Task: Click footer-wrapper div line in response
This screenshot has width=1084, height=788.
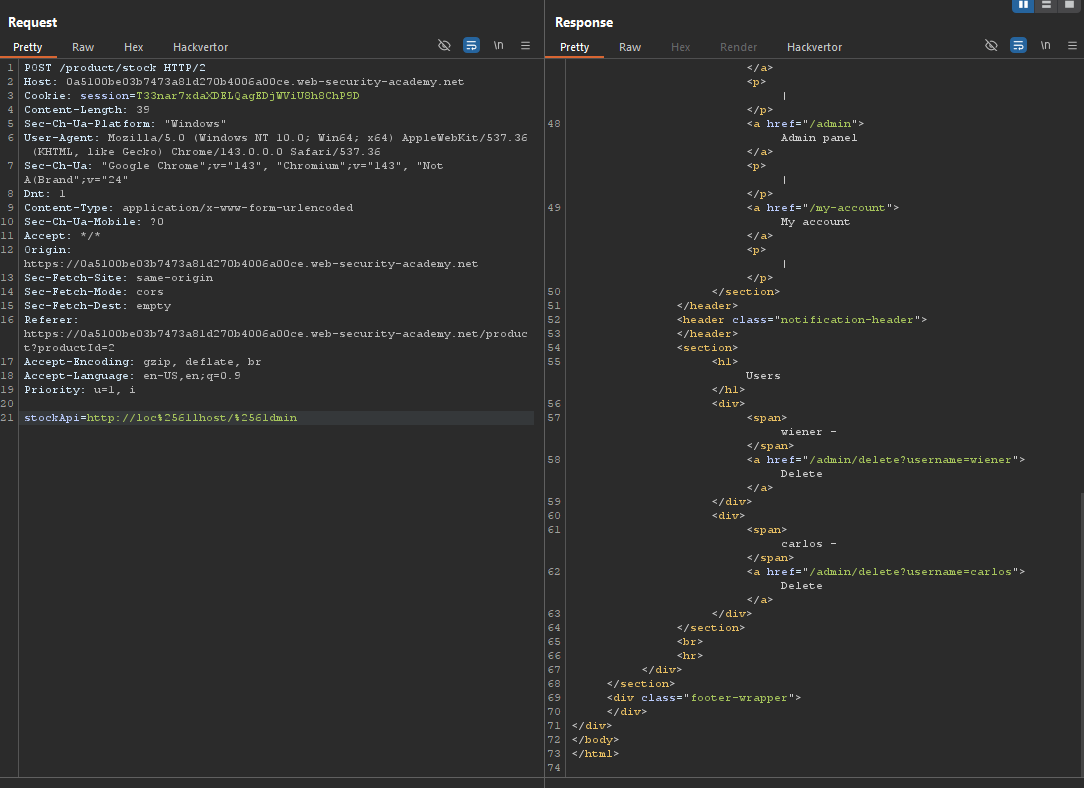Action: (x=704, y=698)
